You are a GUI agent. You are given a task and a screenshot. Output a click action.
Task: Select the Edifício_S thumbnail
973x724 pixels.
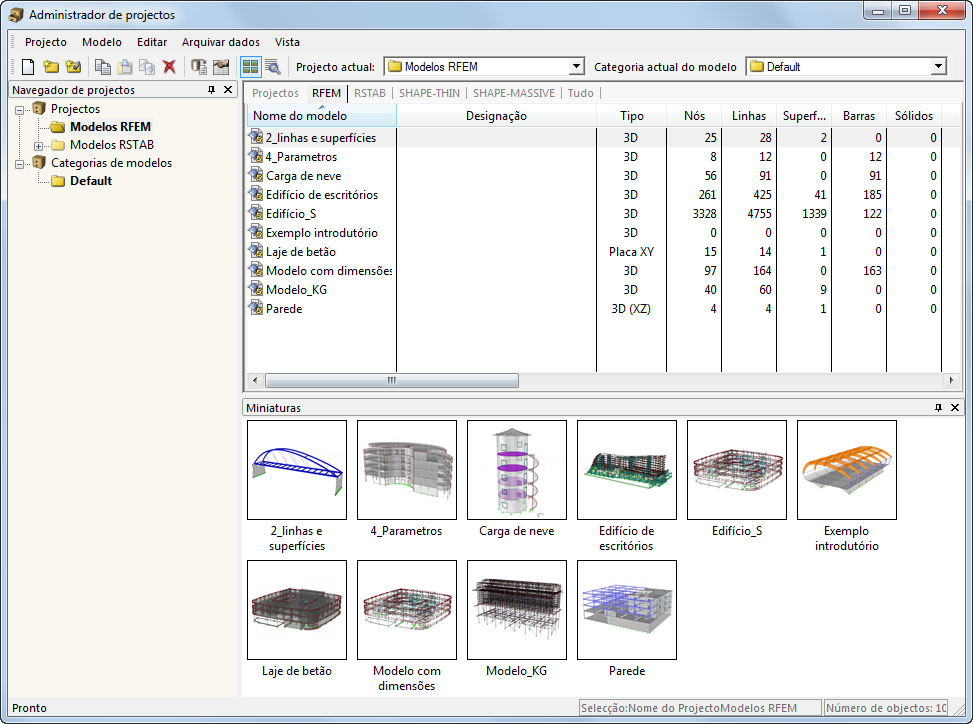[737, 470]
